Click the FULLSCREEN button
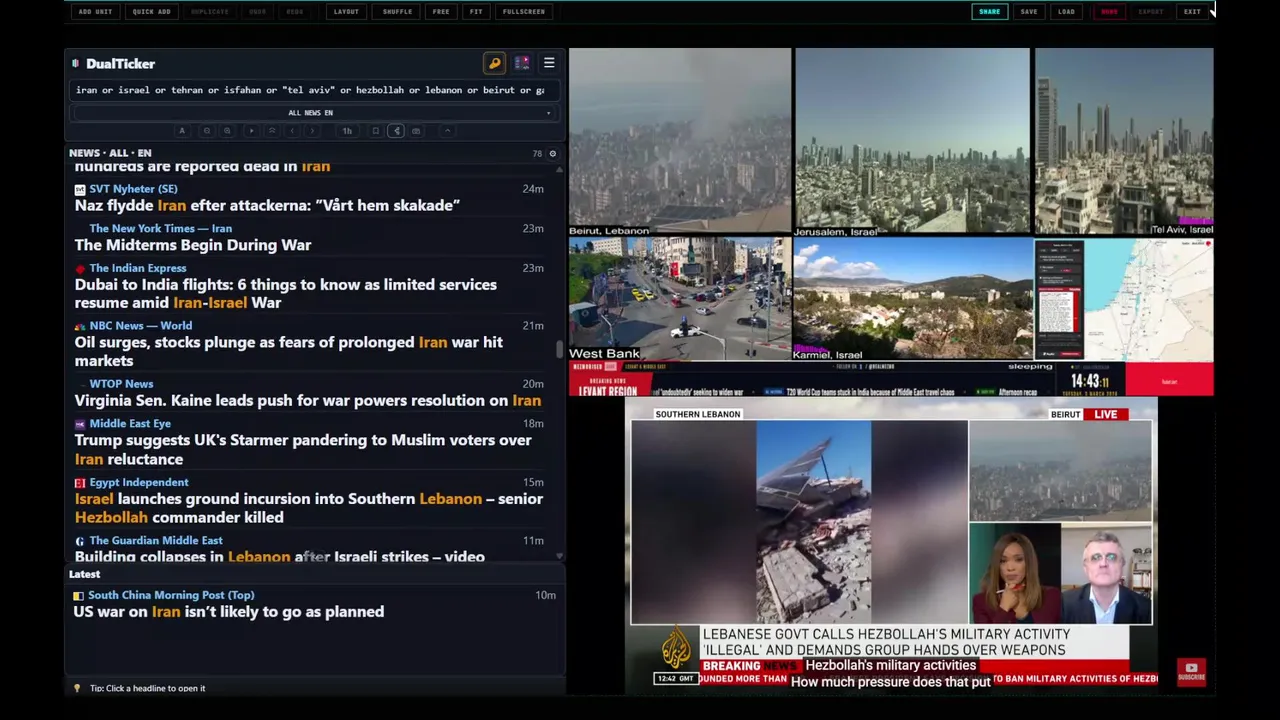 pos(524,12)
